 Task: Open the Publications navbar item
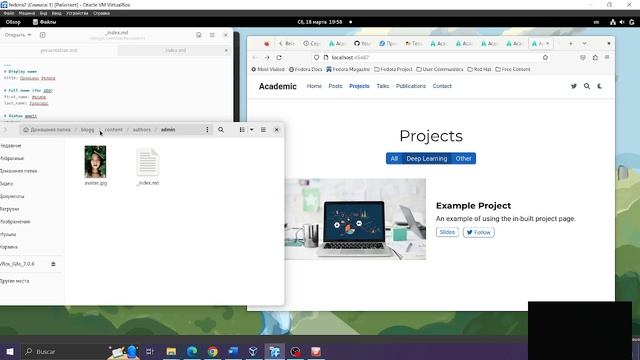[x=411, y=86]
